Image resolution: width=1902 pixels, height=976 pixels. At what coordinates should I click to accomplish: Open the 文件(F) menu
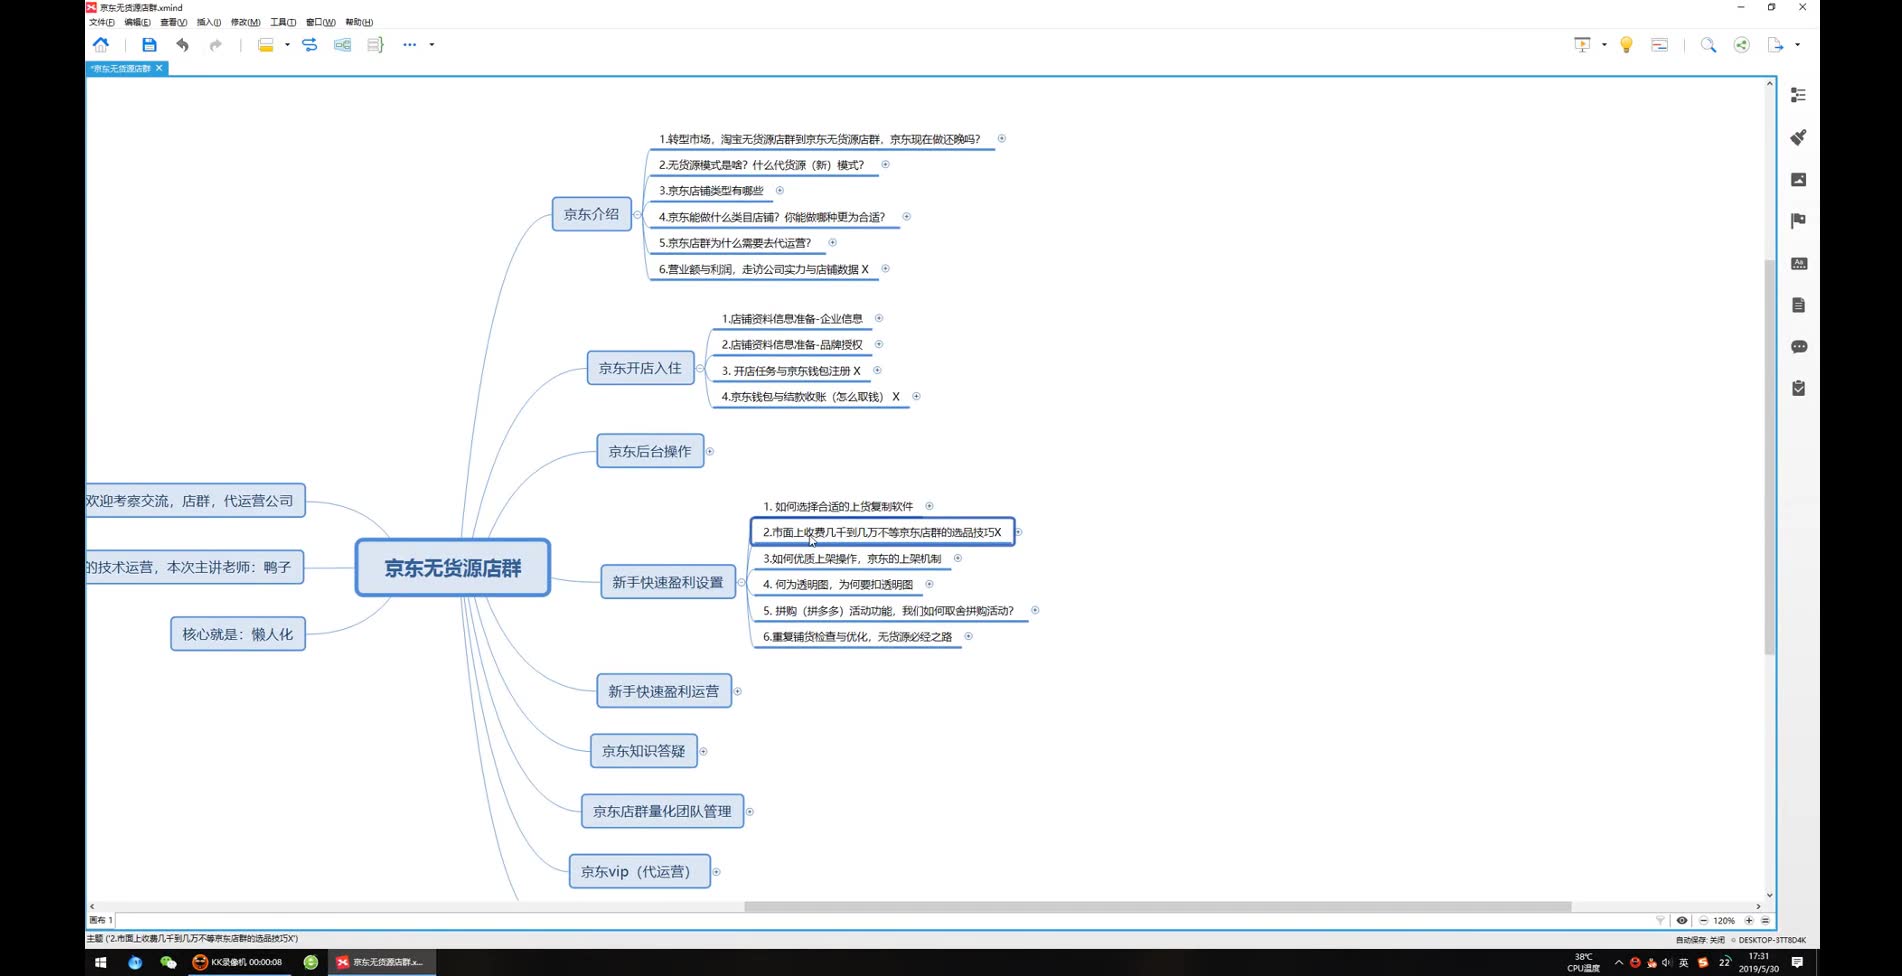pos(101,22)
